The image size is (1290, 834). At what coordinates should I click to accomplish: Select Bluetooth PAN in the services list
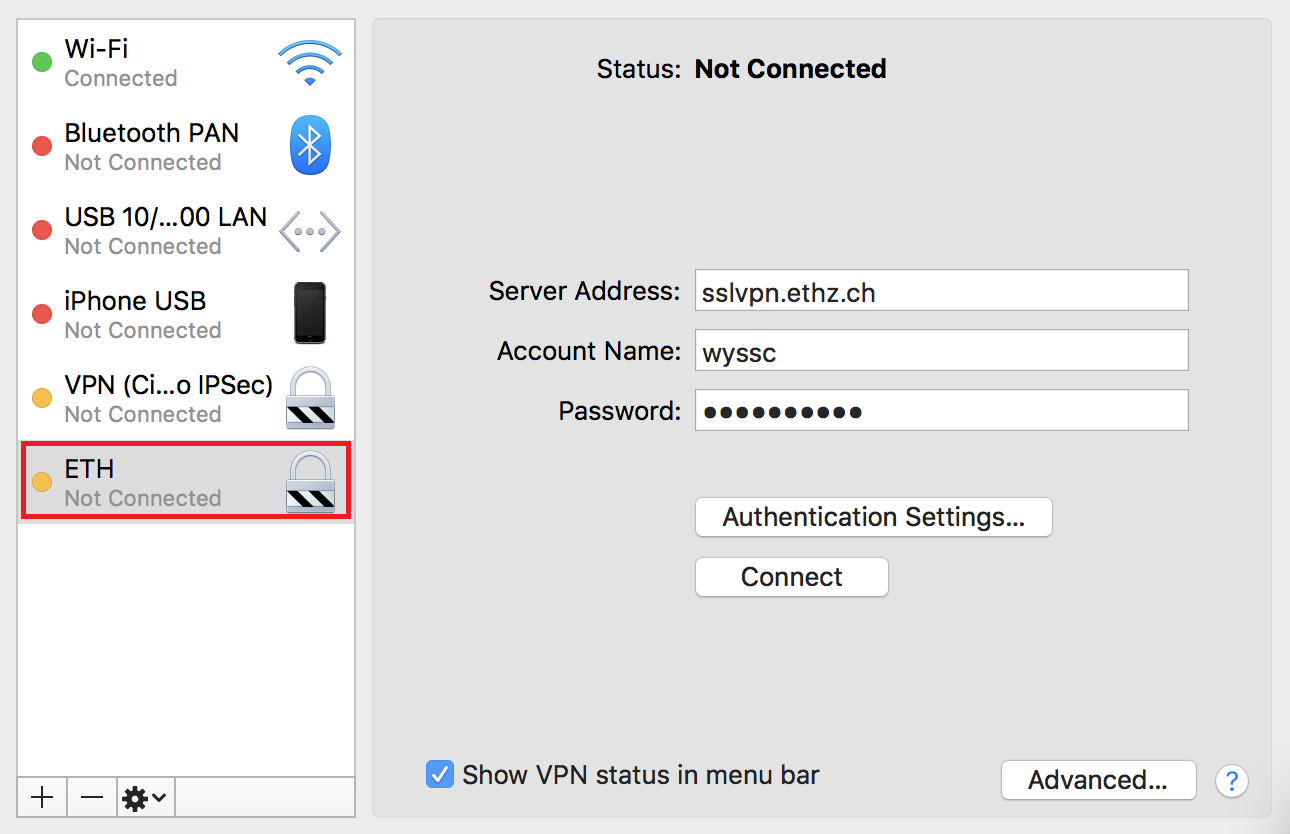186,146
